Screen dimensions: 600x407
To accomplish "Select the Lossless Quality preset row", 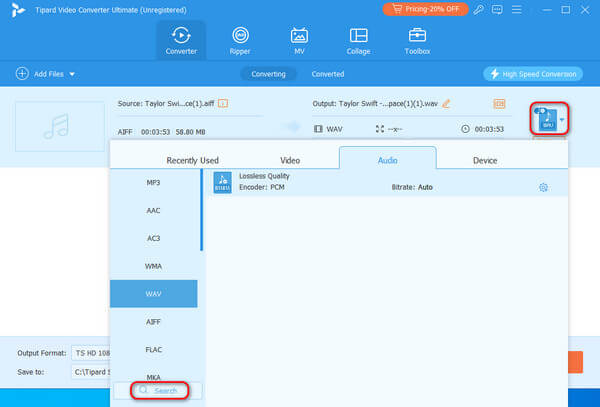I will pyautogui.click(x=387, y=182).
